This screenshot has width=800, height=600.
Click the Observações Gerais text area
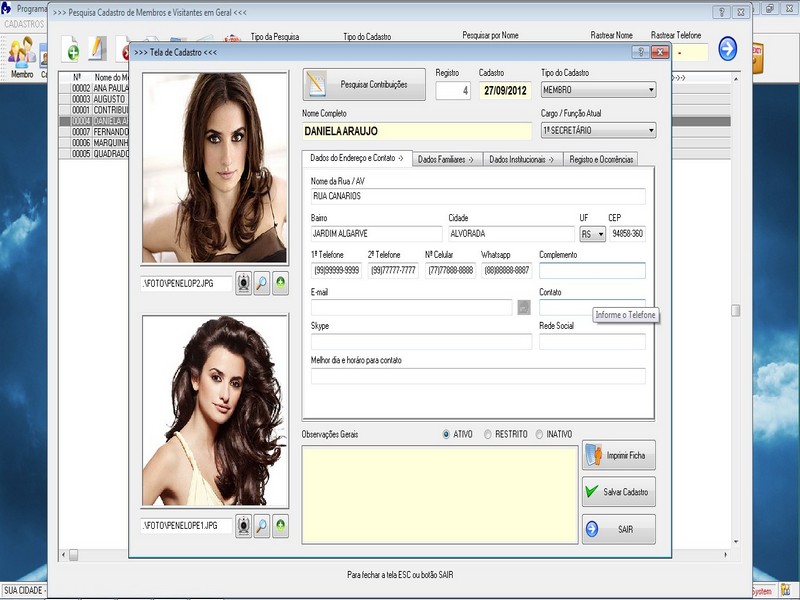click(x=440, y=495)
